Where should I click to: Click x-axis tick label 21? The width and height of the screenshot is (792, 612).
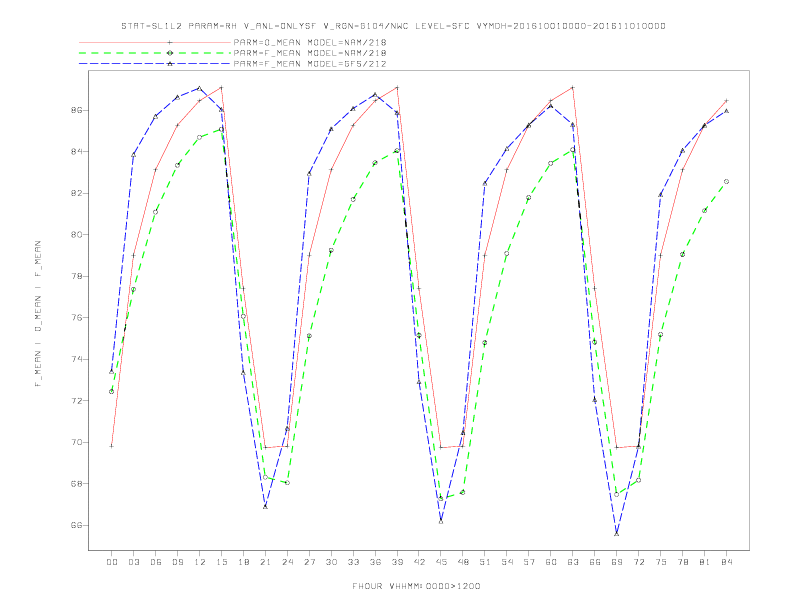265,562
